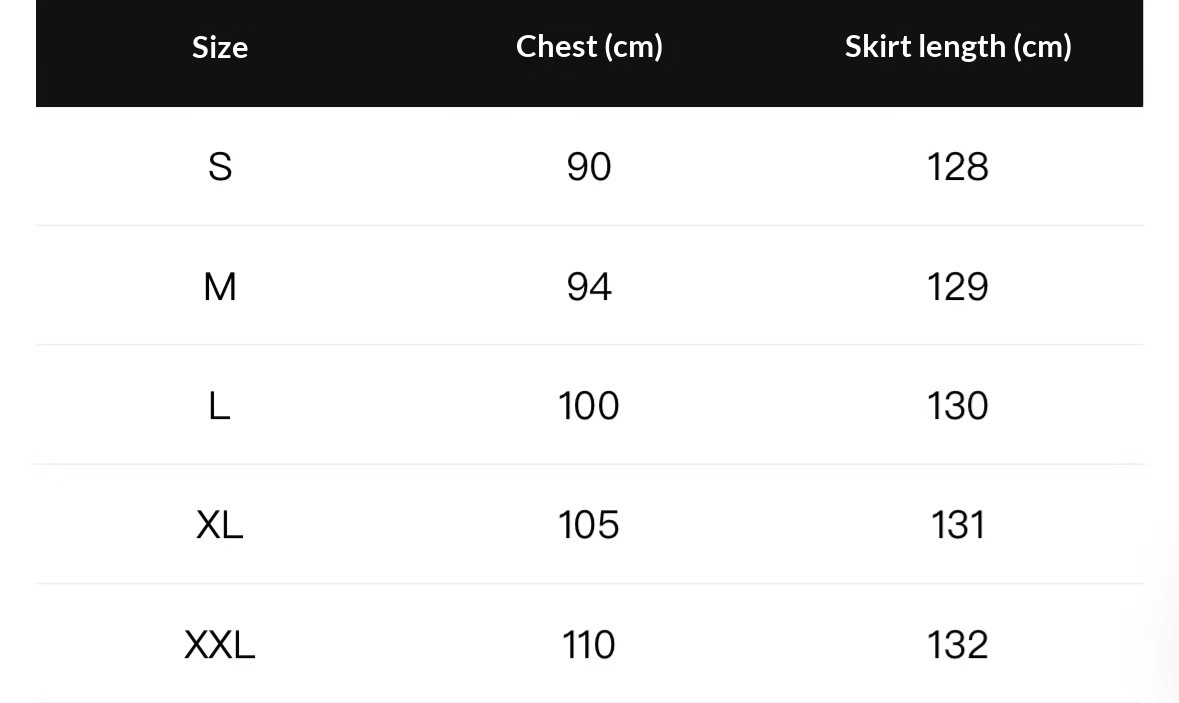Select the XL size label
This screenshot has height=703, width=1179.
[x=220, y=525]
